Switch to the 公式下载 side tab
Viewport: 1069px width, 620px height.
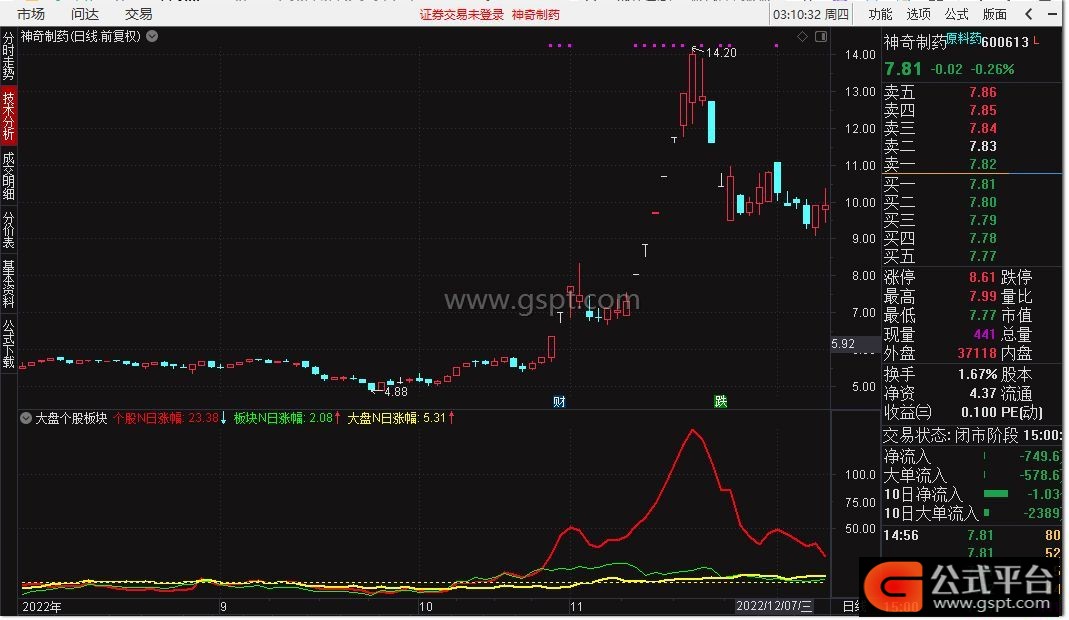click(8, 343)
